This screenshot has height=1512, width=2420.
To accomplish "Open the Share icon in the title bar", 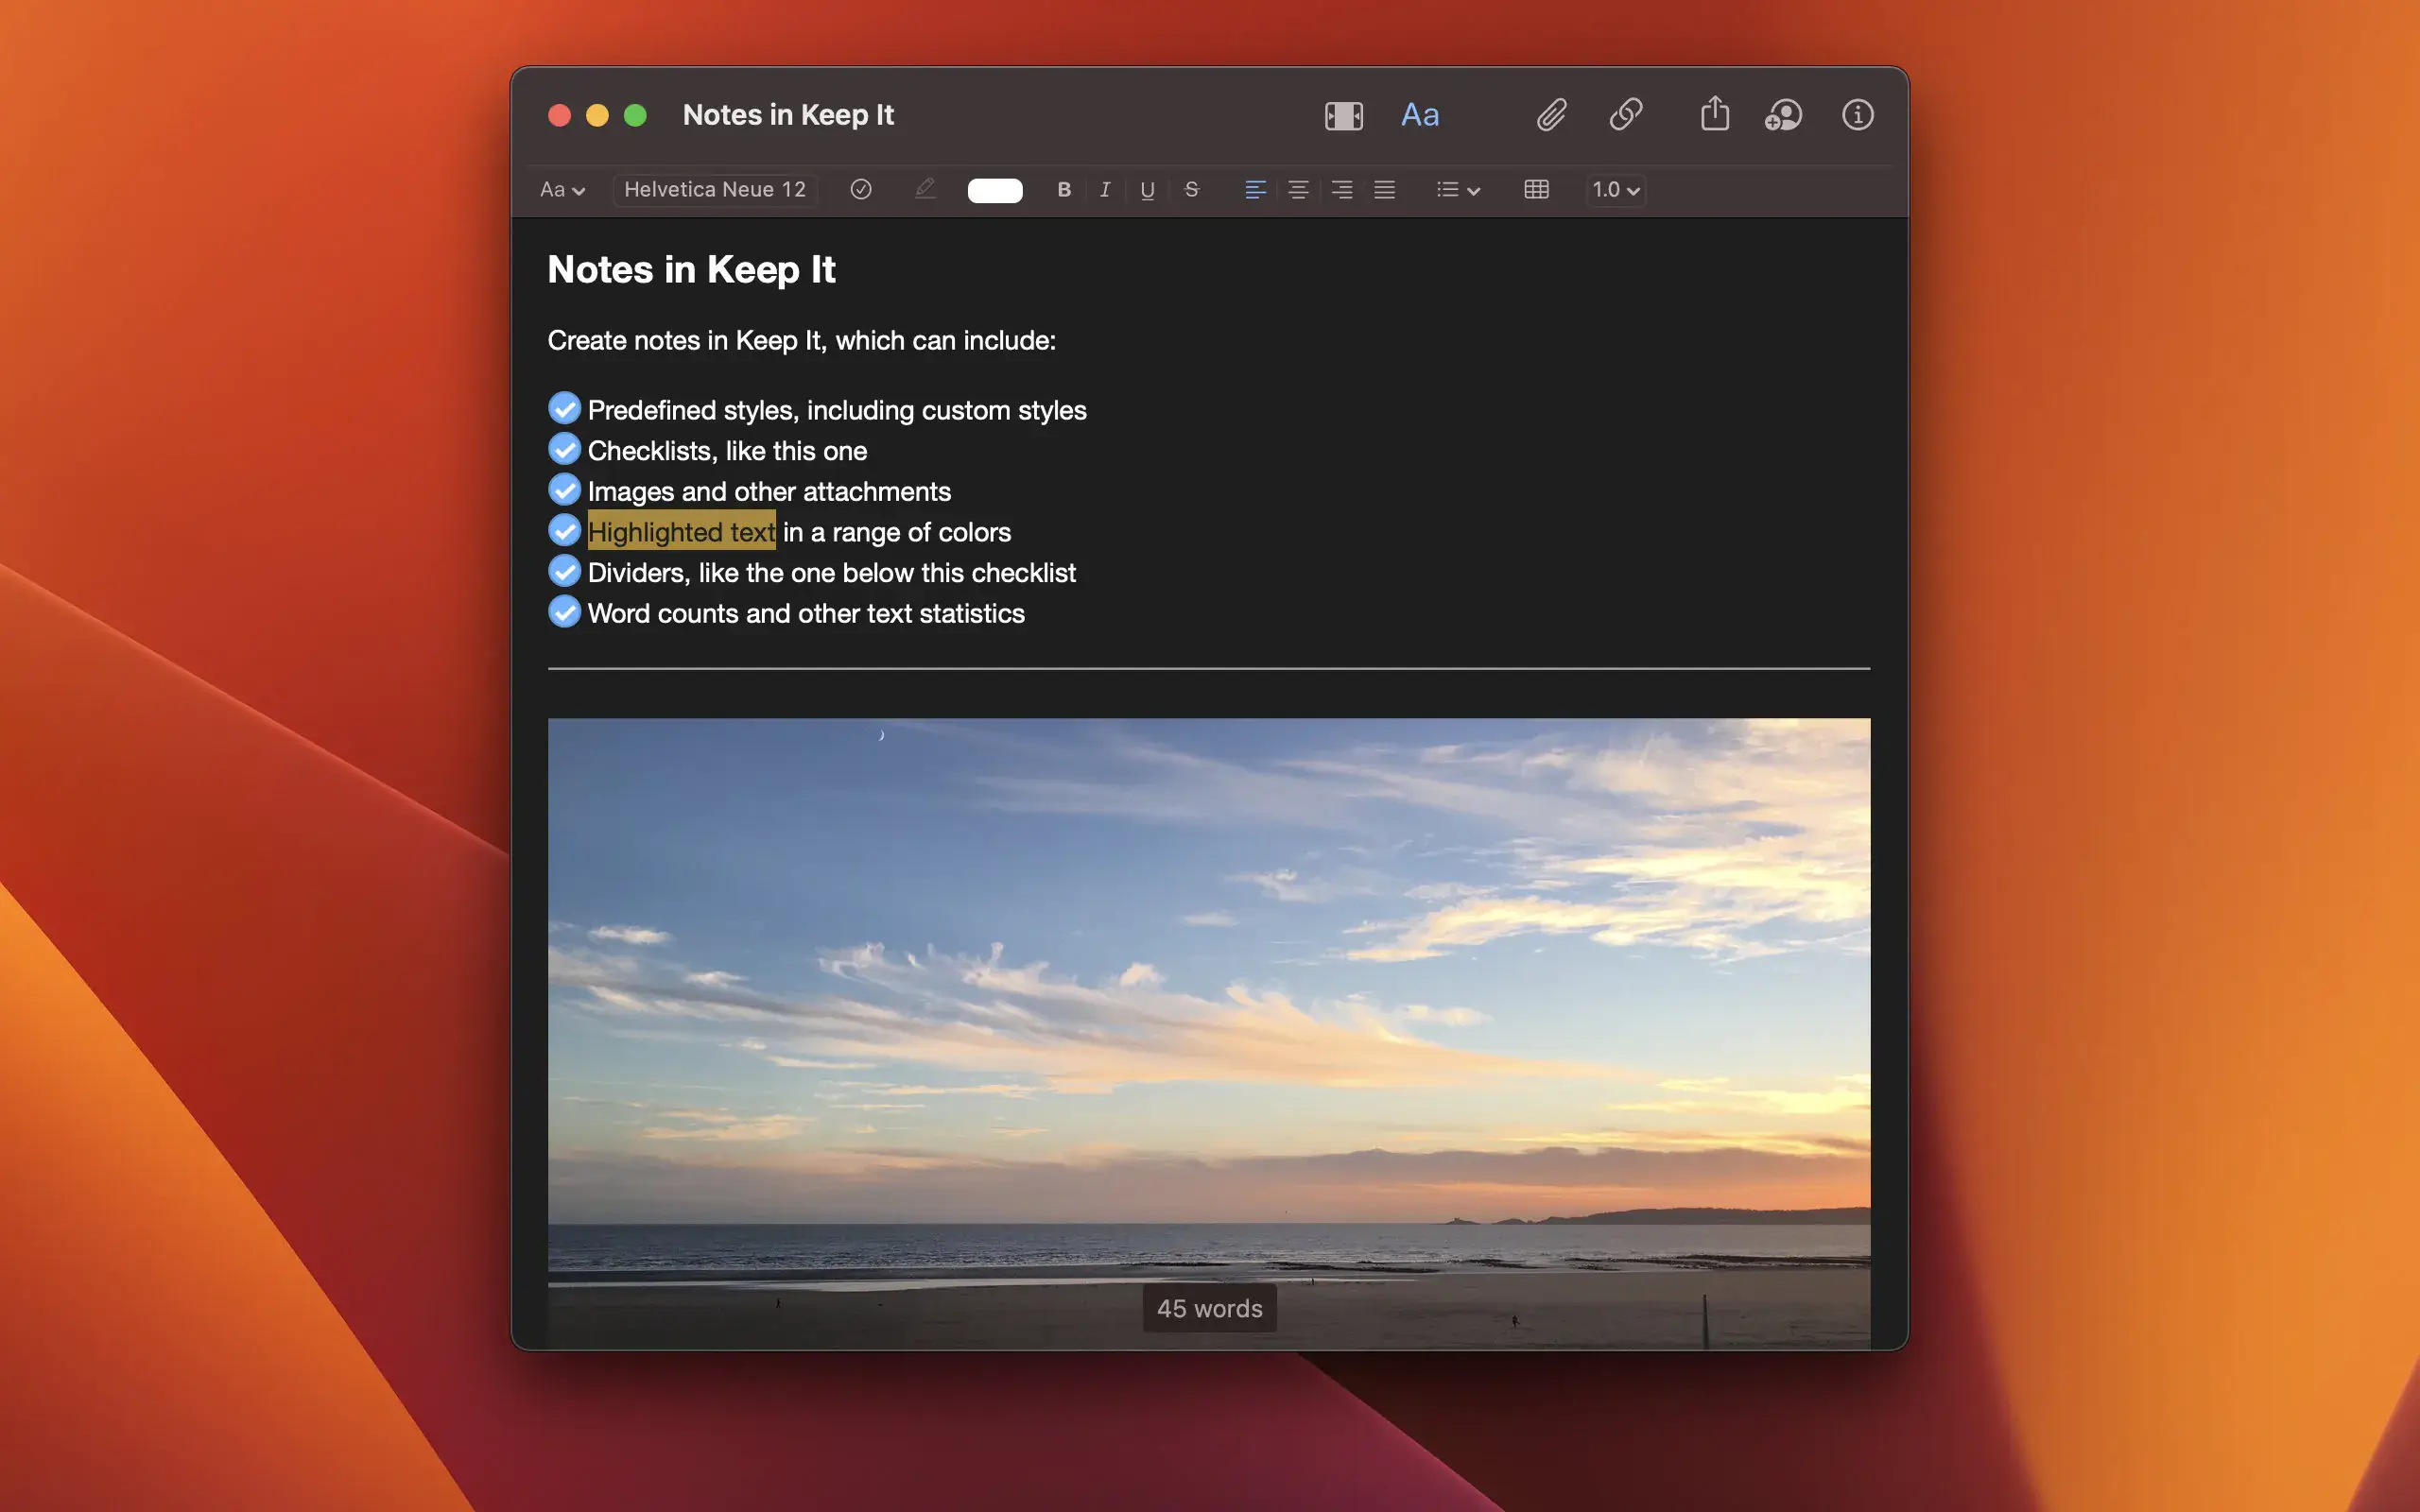I will (x=1714, y=114).
